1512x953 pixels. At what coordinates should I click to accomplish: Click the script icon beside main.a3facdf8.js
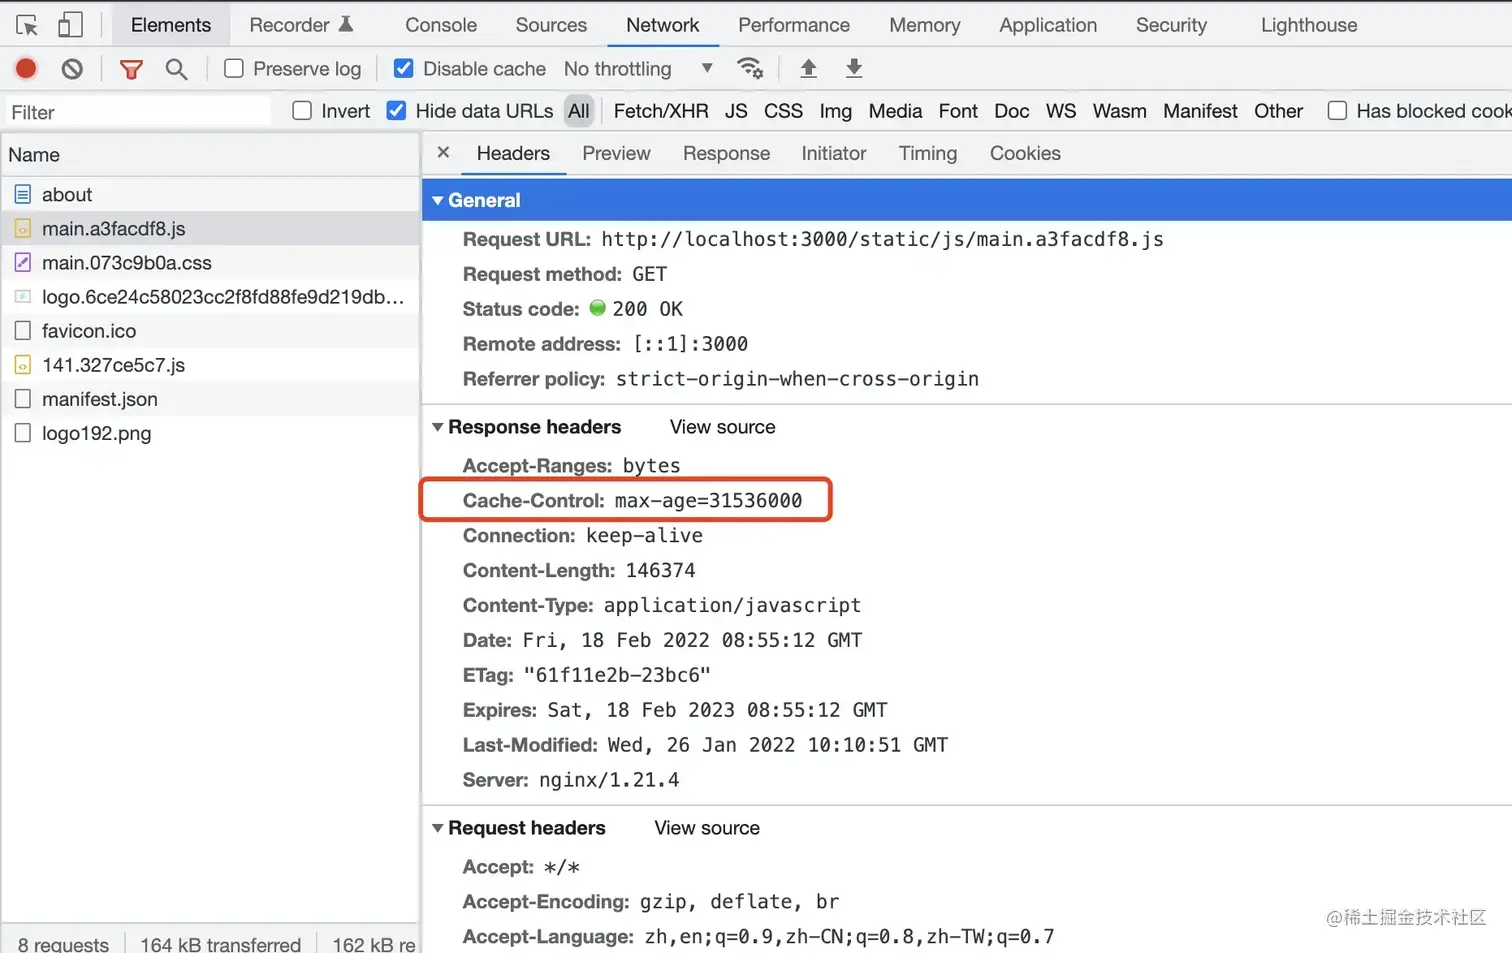23,228
